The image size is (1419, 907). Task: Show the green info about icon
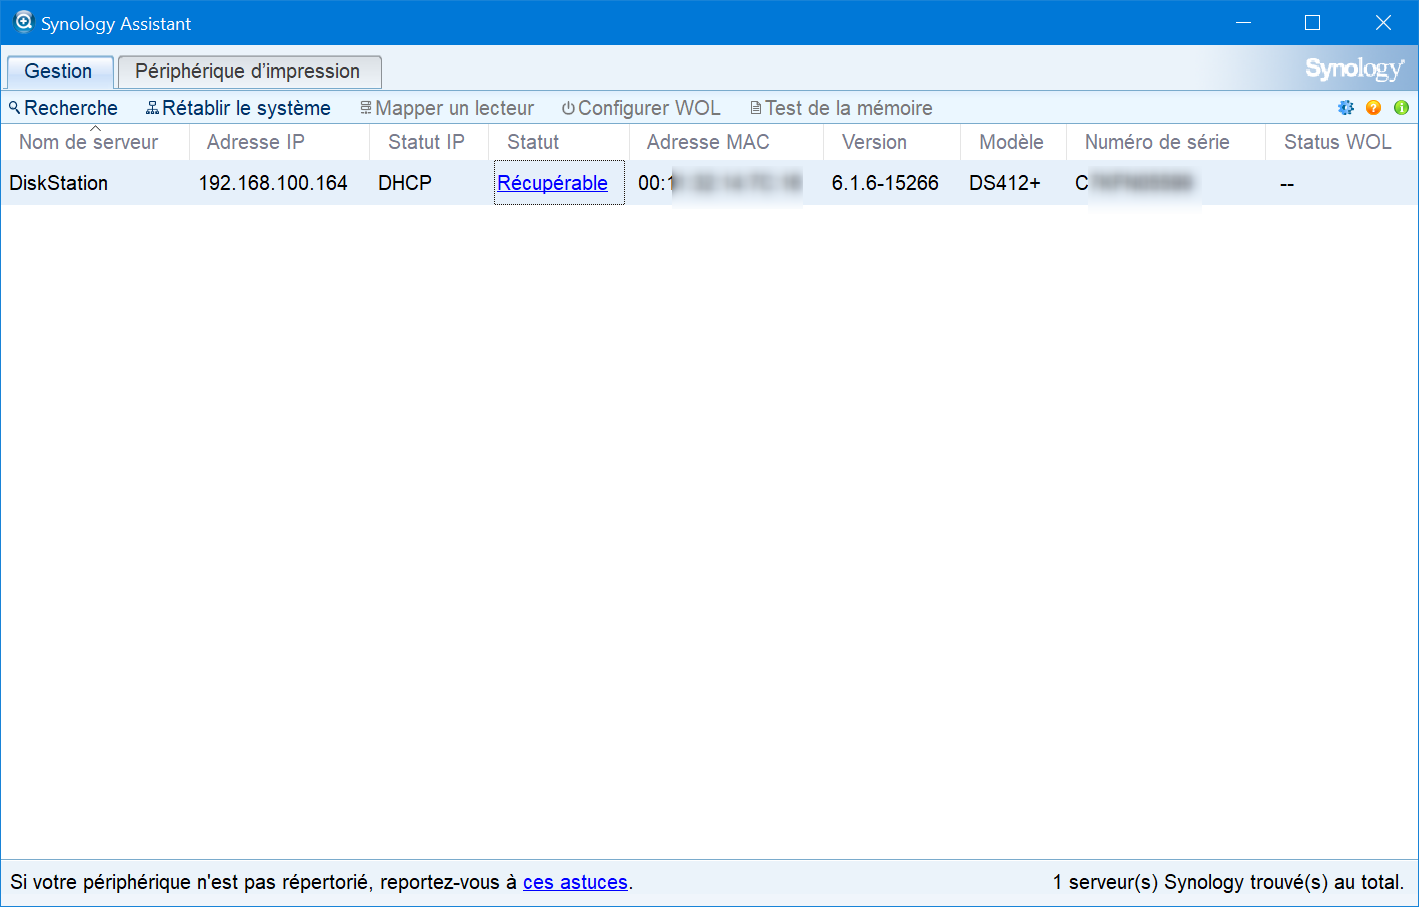[x=1401, y=108]
